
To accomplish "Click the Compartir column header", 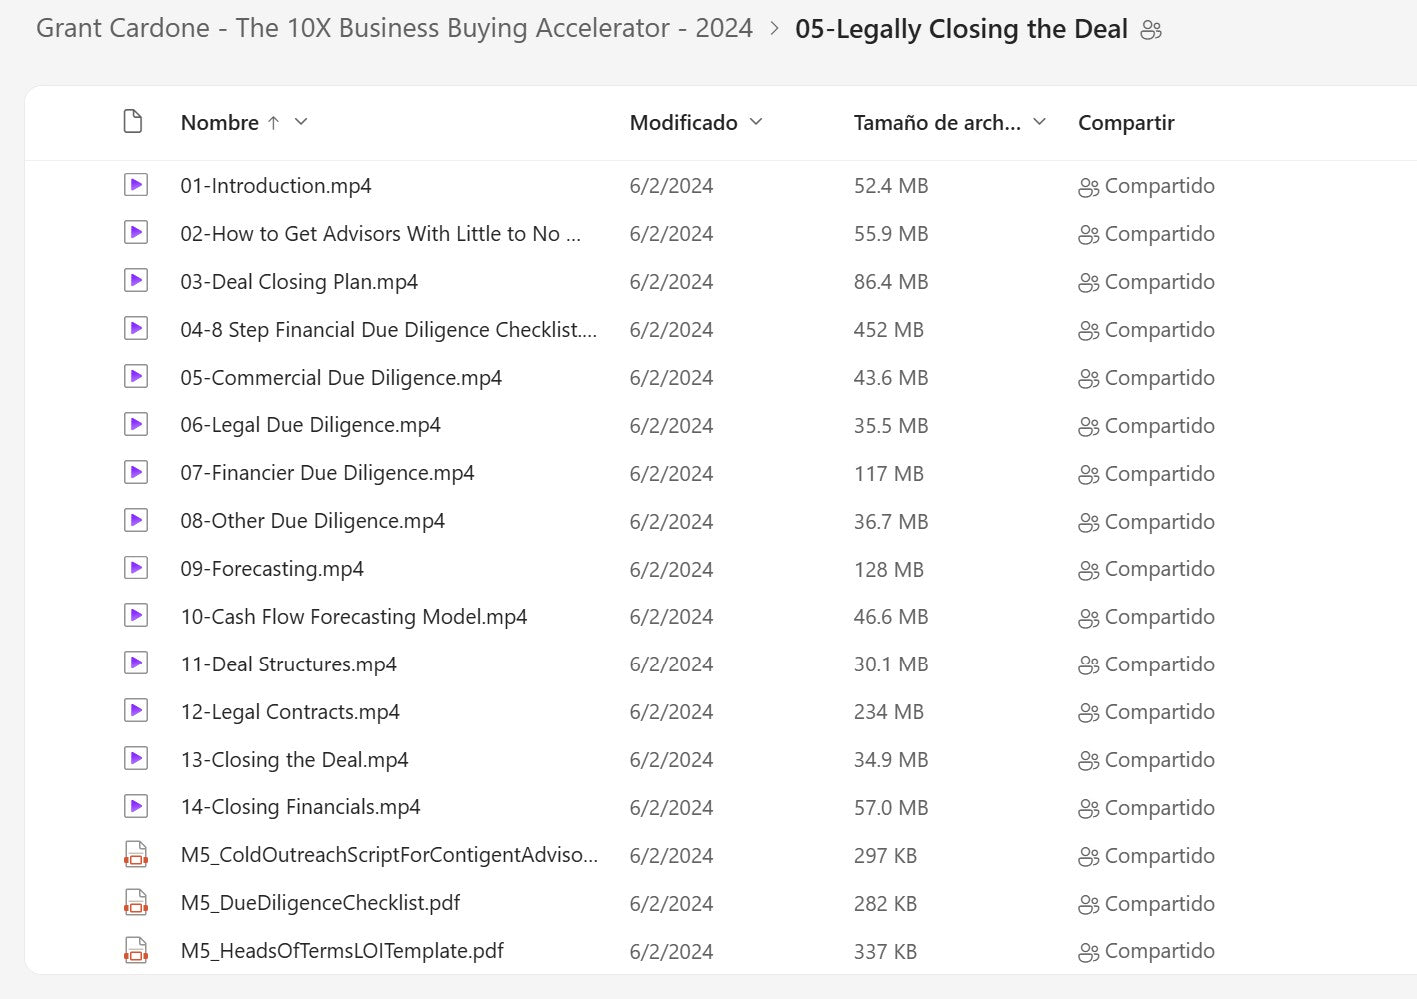I will (1126, 123).
